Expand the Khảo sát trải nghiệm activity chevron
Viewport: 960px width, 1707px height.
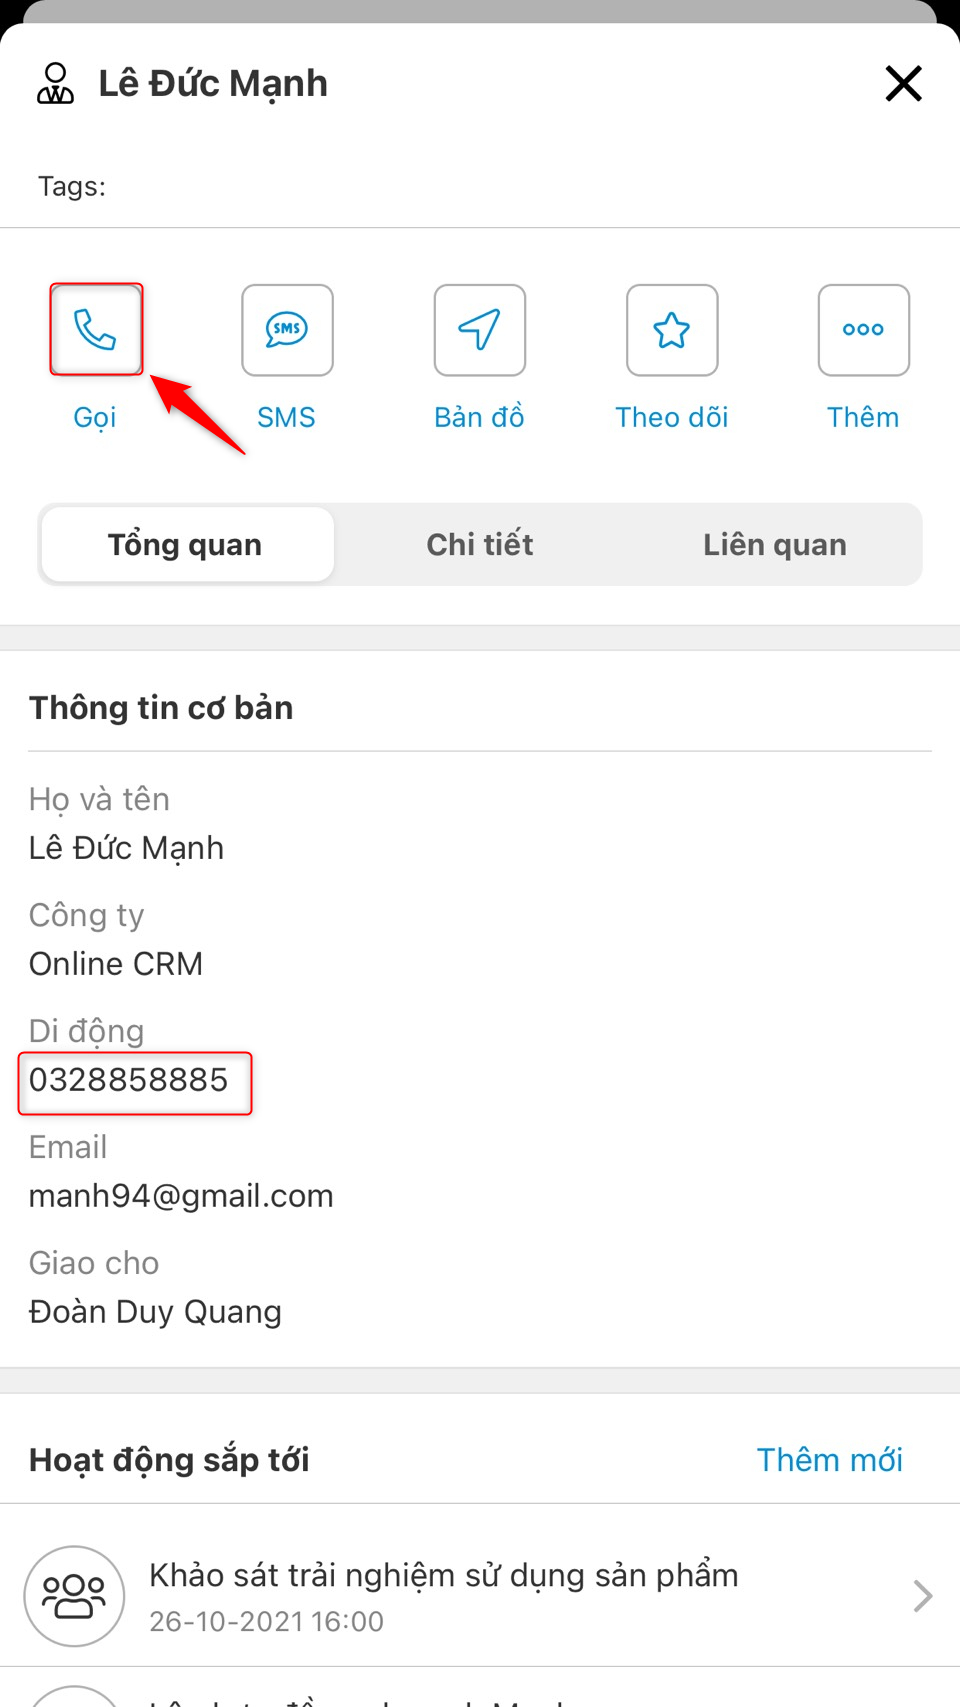click(x=922, y=1595)
